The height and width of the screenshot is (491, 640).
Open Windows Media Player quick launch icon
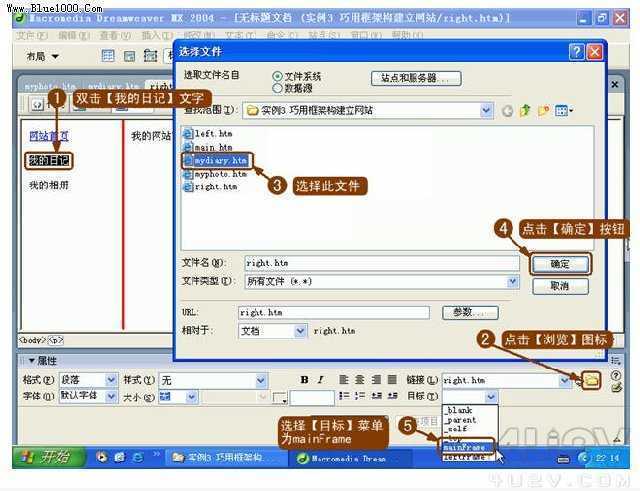click(x=101, y=457)
